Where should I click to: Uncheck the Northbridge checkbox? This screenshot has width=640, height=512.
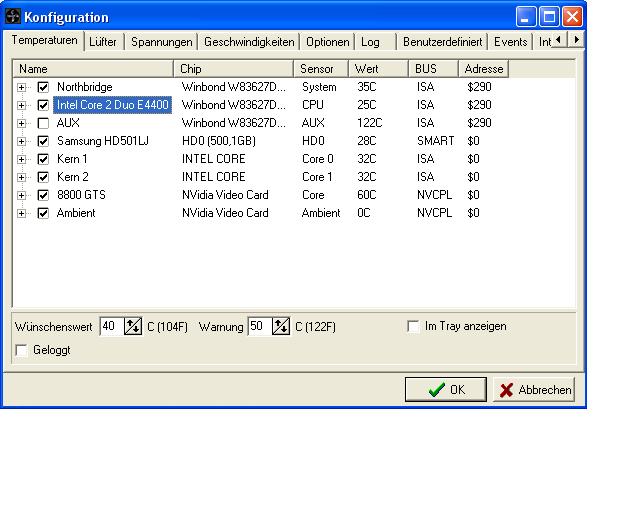[43, 87]
